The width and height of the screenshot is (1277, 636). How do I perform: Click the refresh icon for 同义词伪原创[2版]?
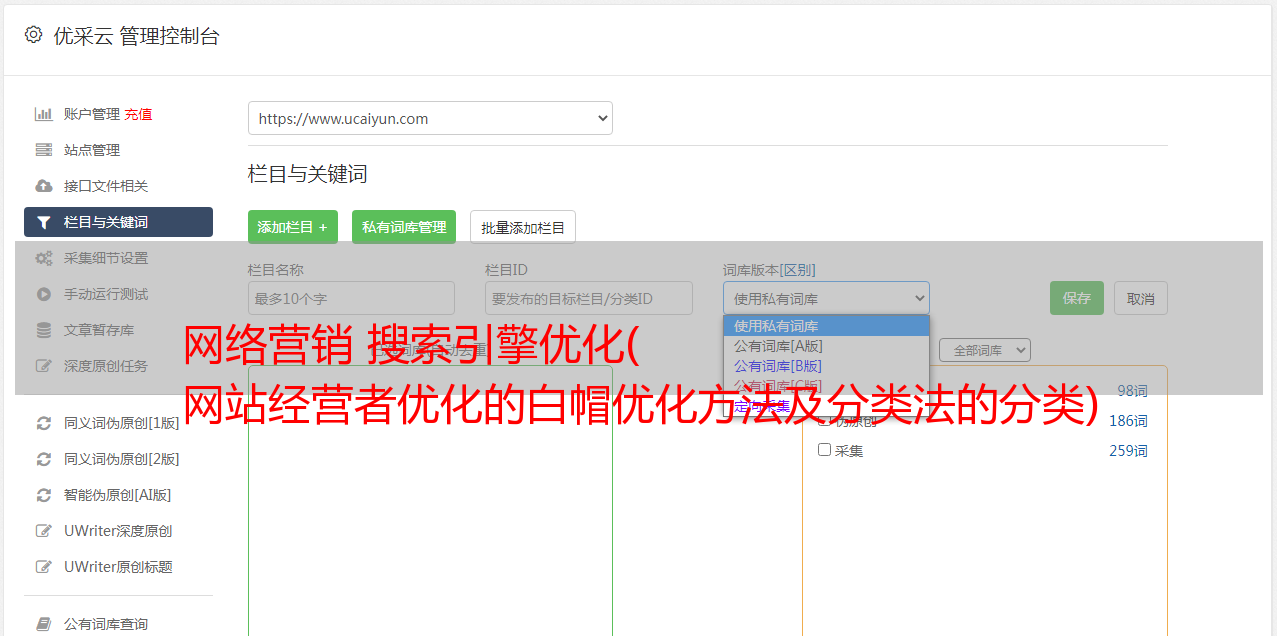[x=43, y=459]
